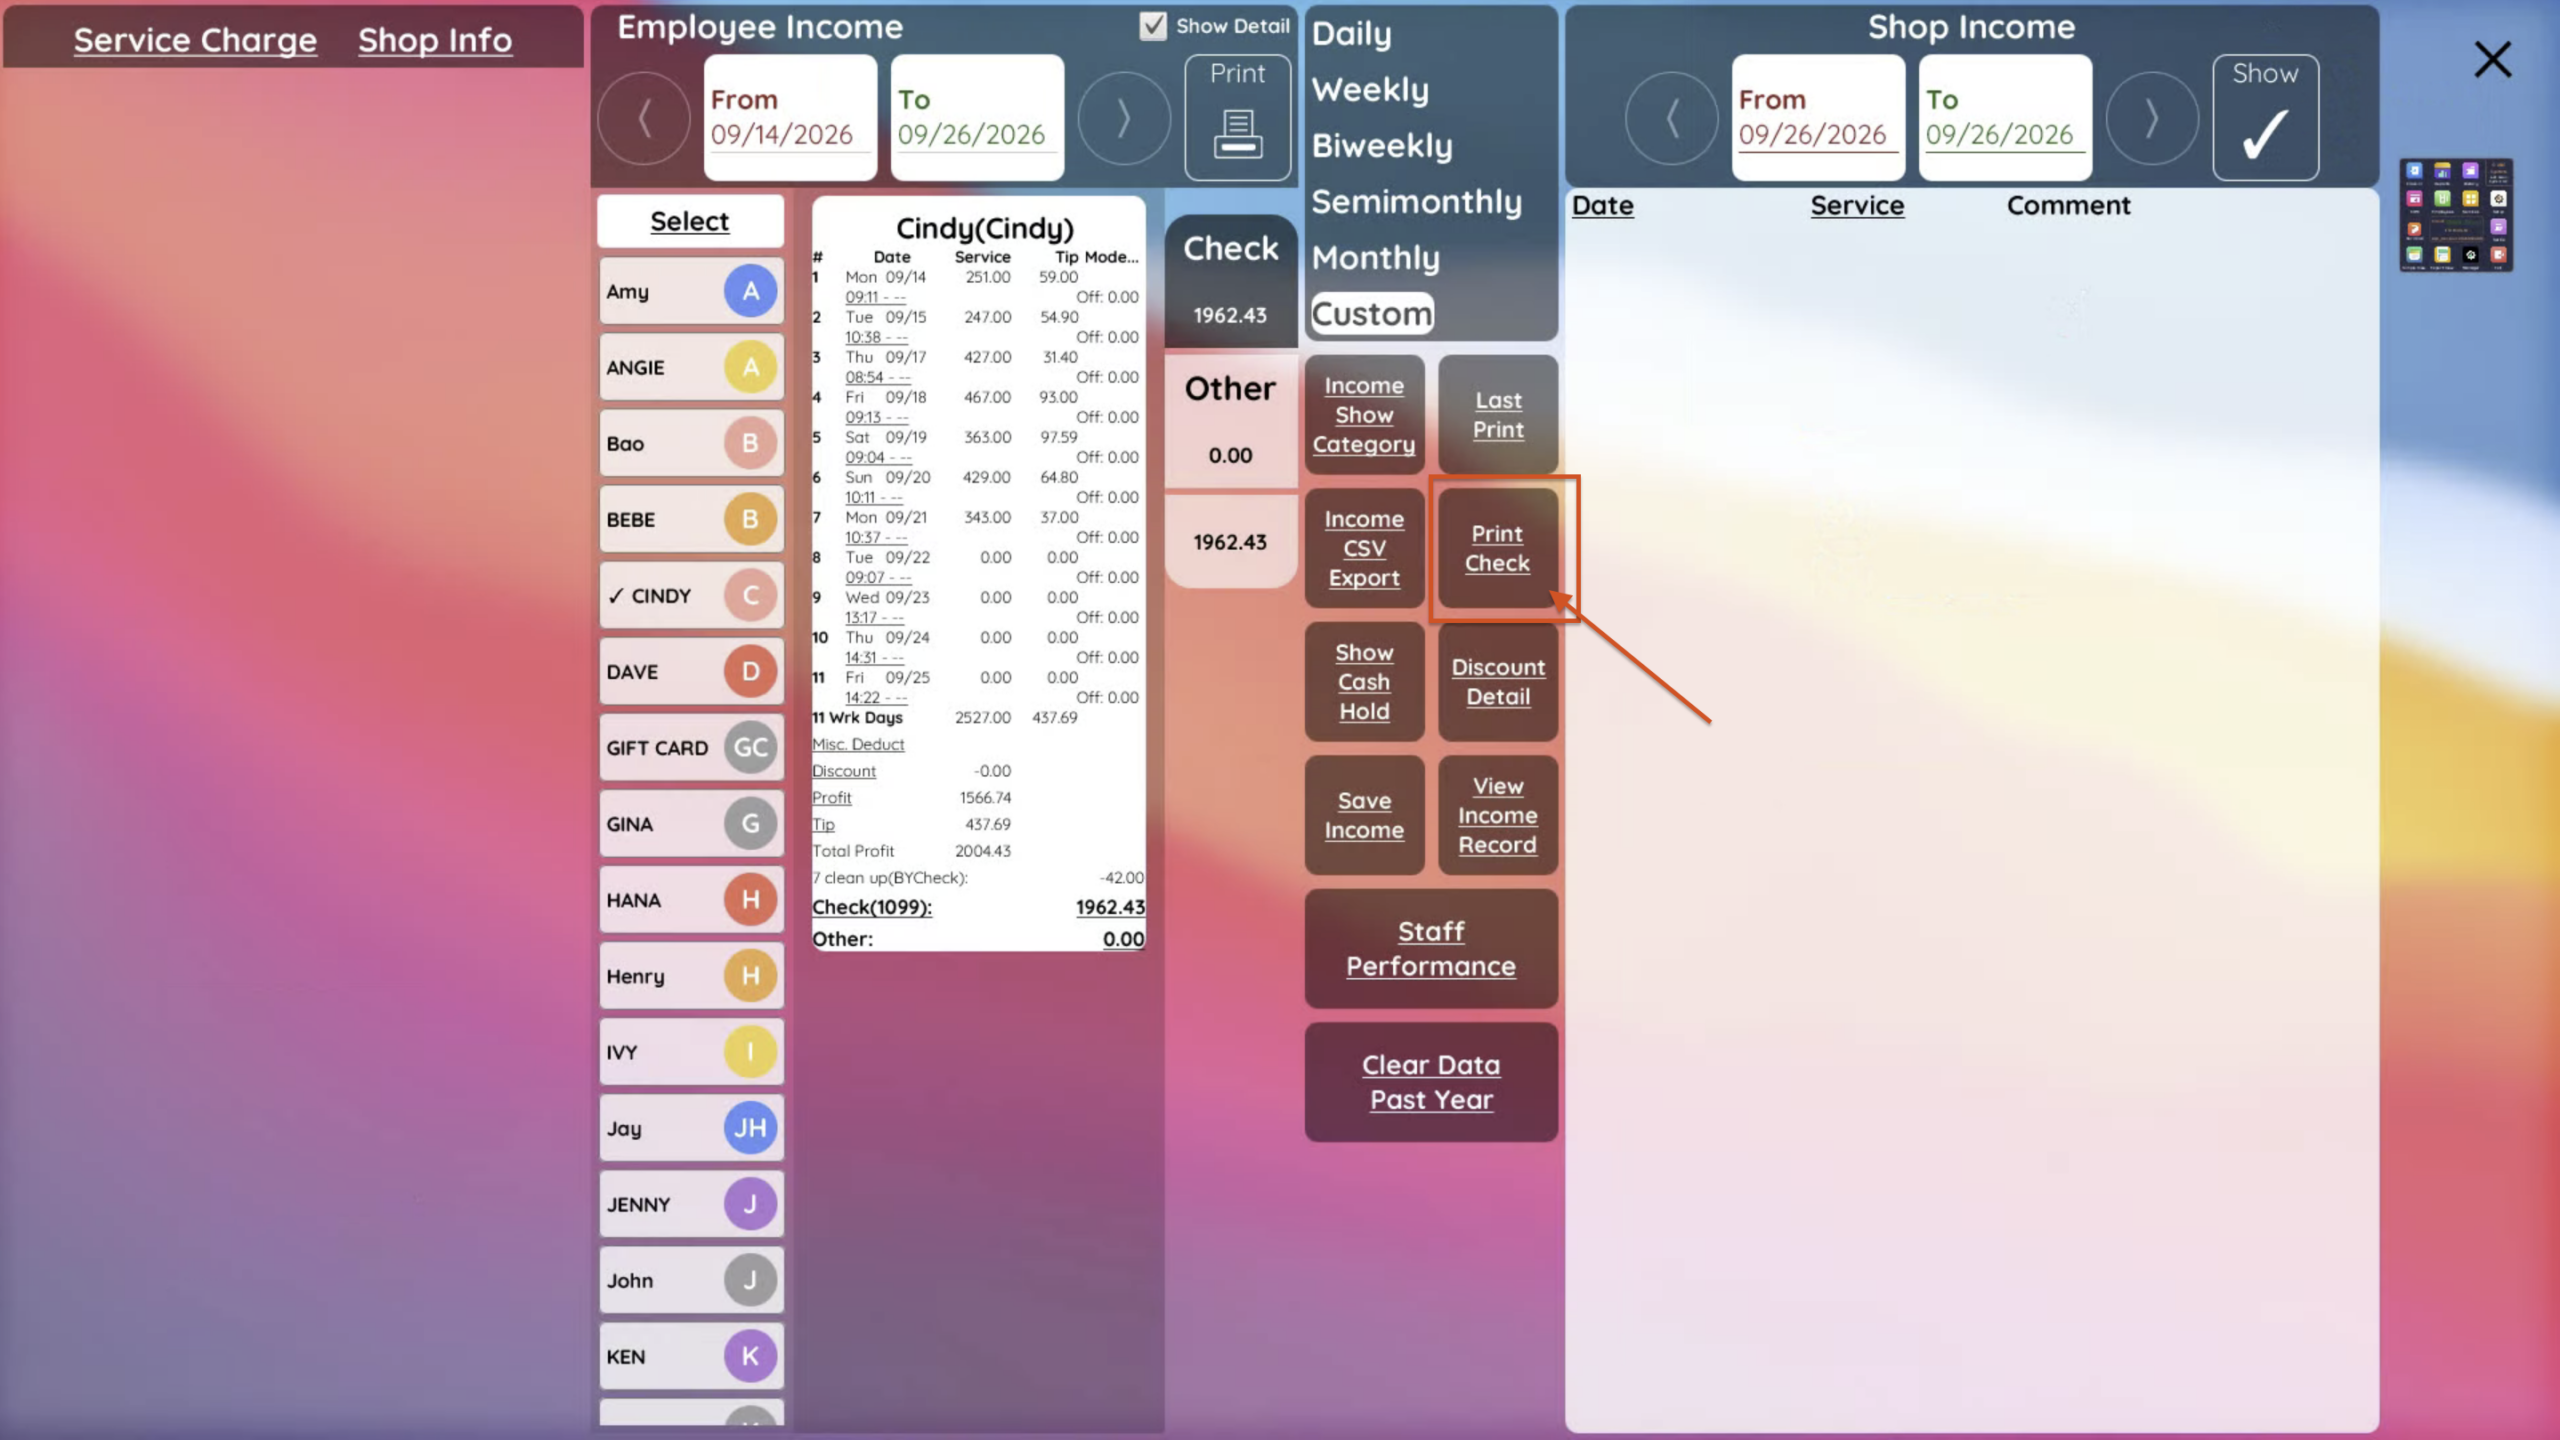The height and width of the screenshot is (1440, 2560).
Task: Open the desktop thumbnail preview at right
Action: pyautogui.click(x=2456, y=215)
